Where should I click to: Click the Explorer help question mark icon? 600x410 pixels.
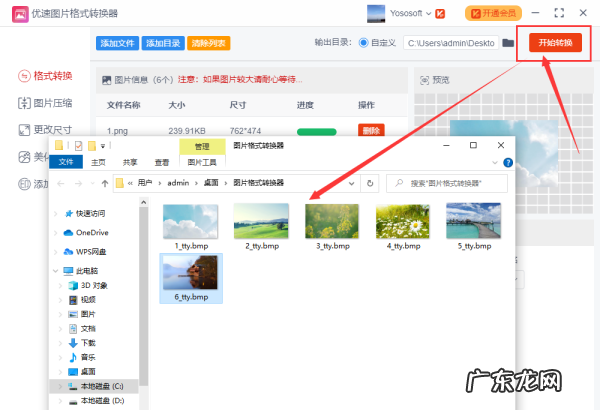[x=508, y=162]
